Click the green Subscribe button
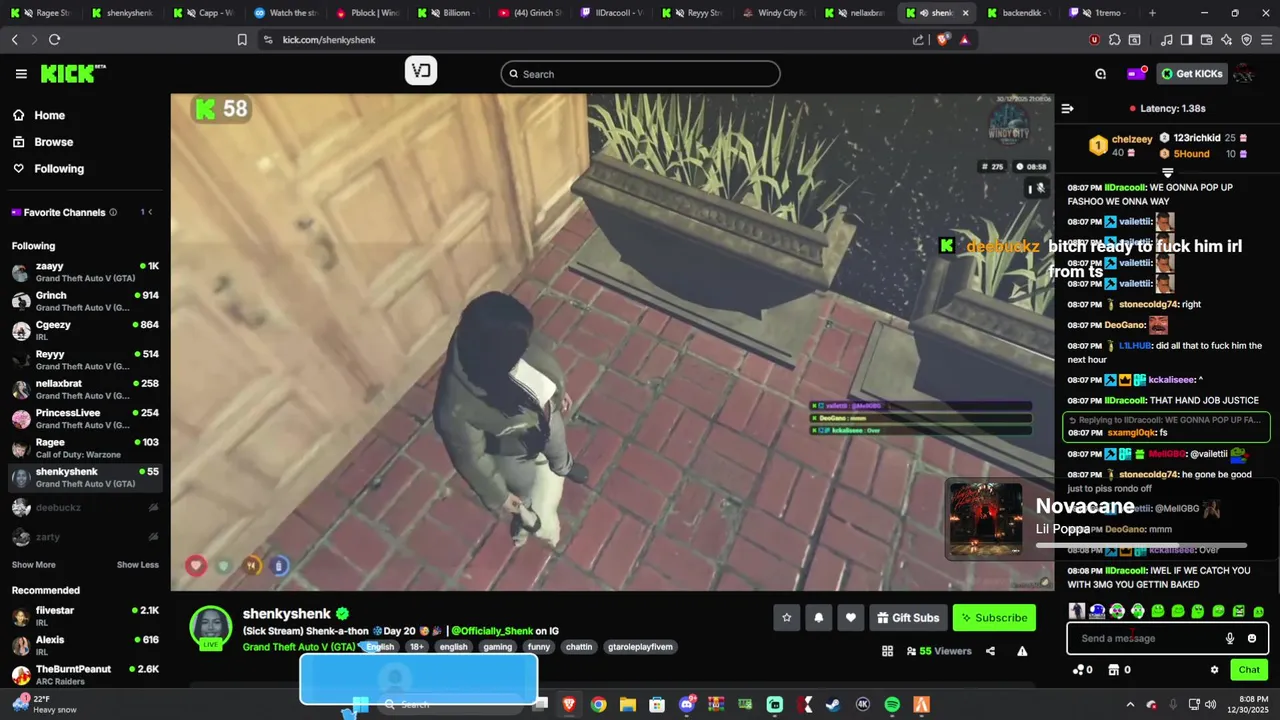Screen dimensions: 1280x720 (x=994, y=618)
